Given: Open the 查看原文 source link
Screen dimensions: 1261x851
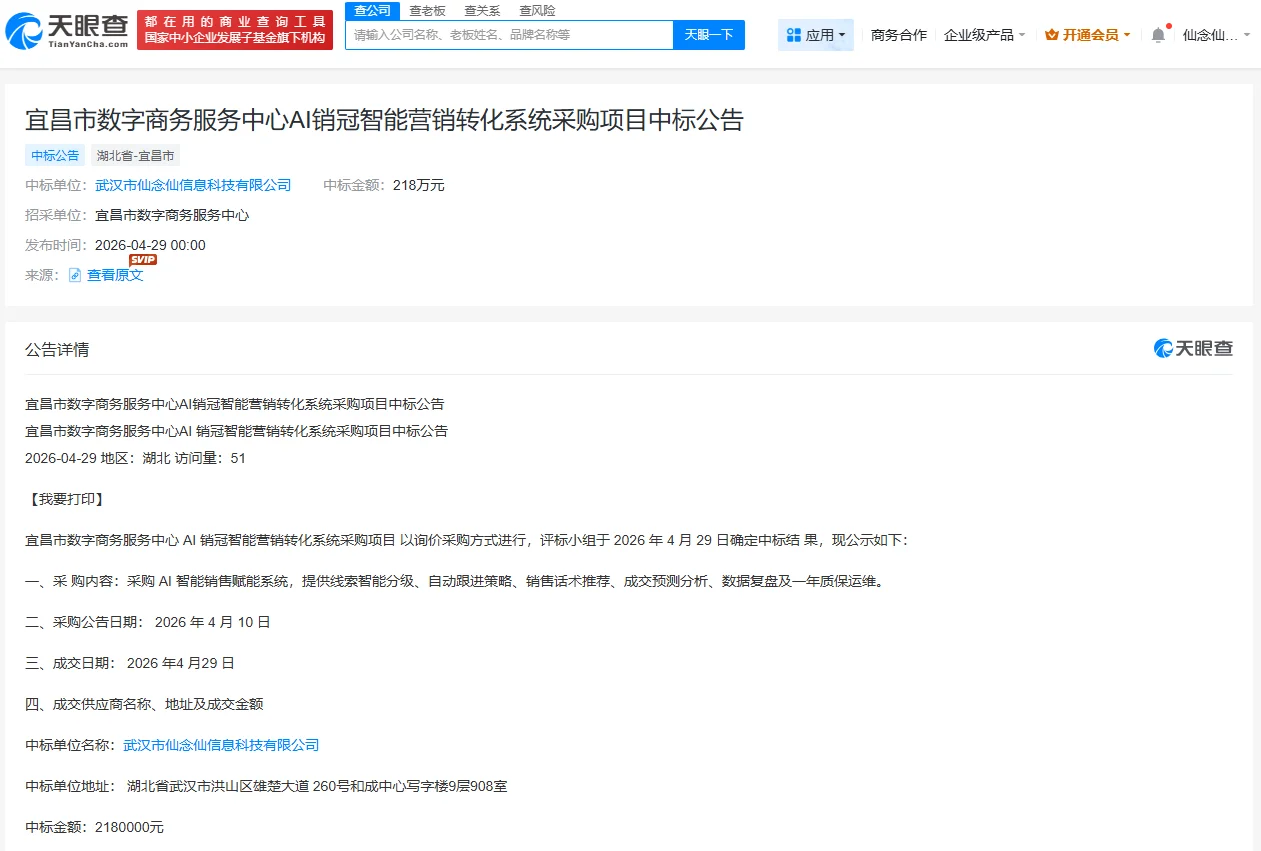Looking at the screenshot, I should point(115,275).
